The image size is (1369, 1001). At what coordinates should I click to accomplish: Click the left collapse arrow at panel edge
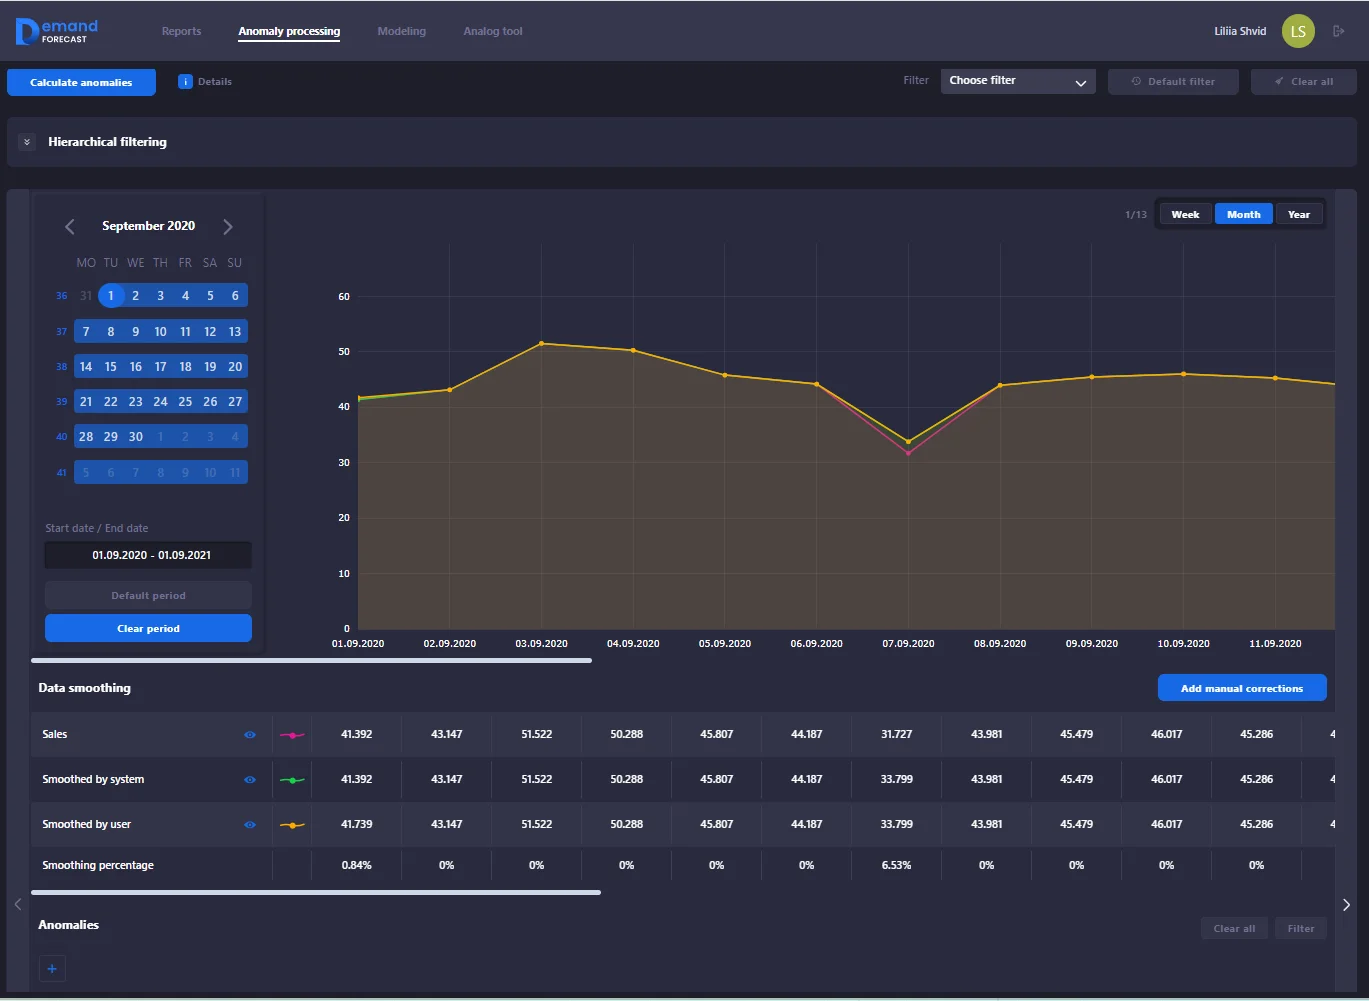pos(18,905)
